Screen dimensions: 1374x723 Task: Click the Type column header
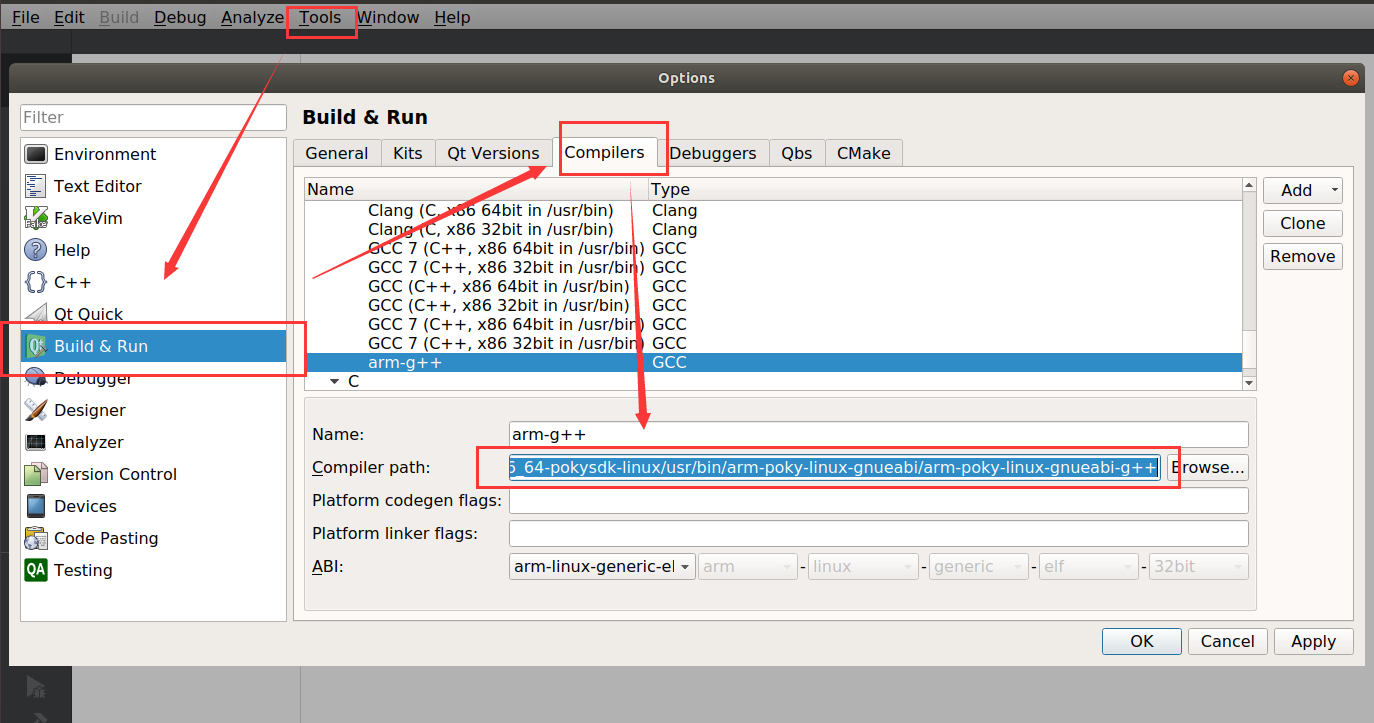tap(945, 189)
